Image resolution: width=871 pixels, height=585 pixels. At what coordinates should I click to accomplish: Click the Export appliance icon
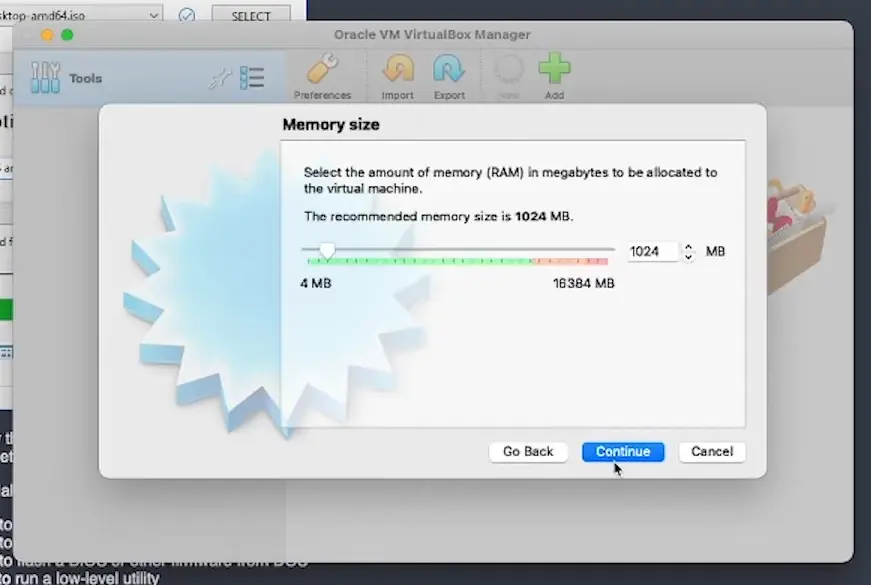point(449,69)
